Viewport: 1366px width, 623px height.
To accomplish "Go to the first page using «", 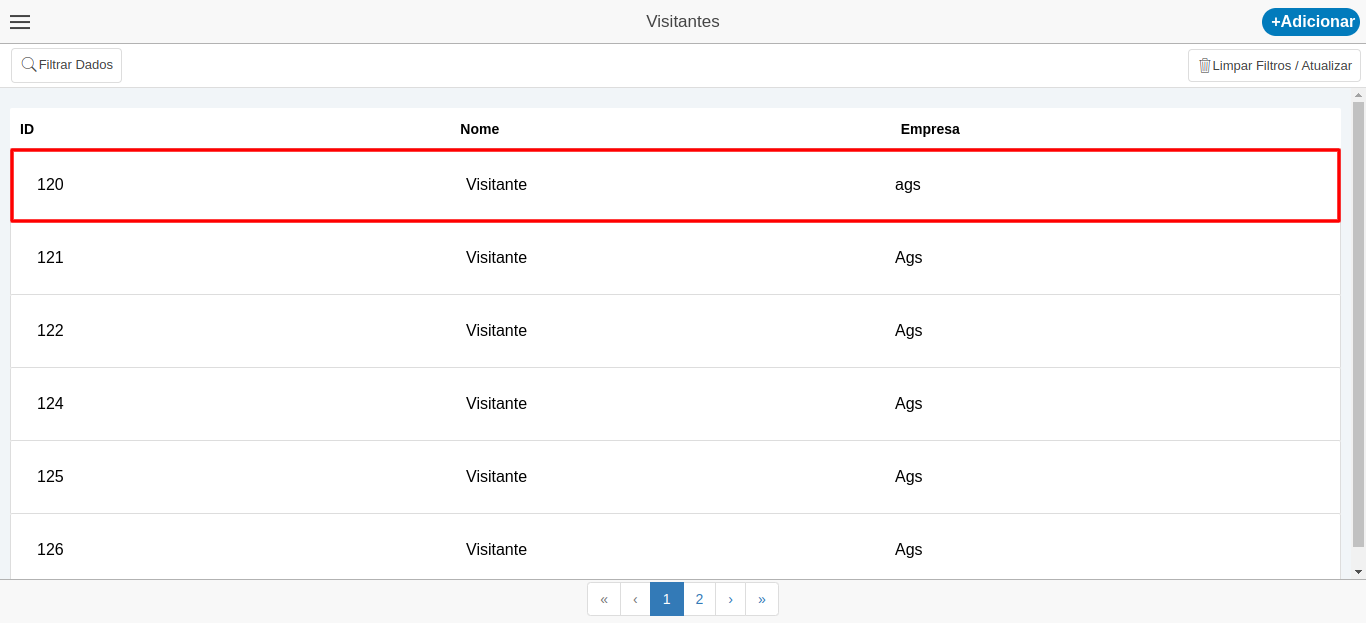I will [x=604, y=599].
